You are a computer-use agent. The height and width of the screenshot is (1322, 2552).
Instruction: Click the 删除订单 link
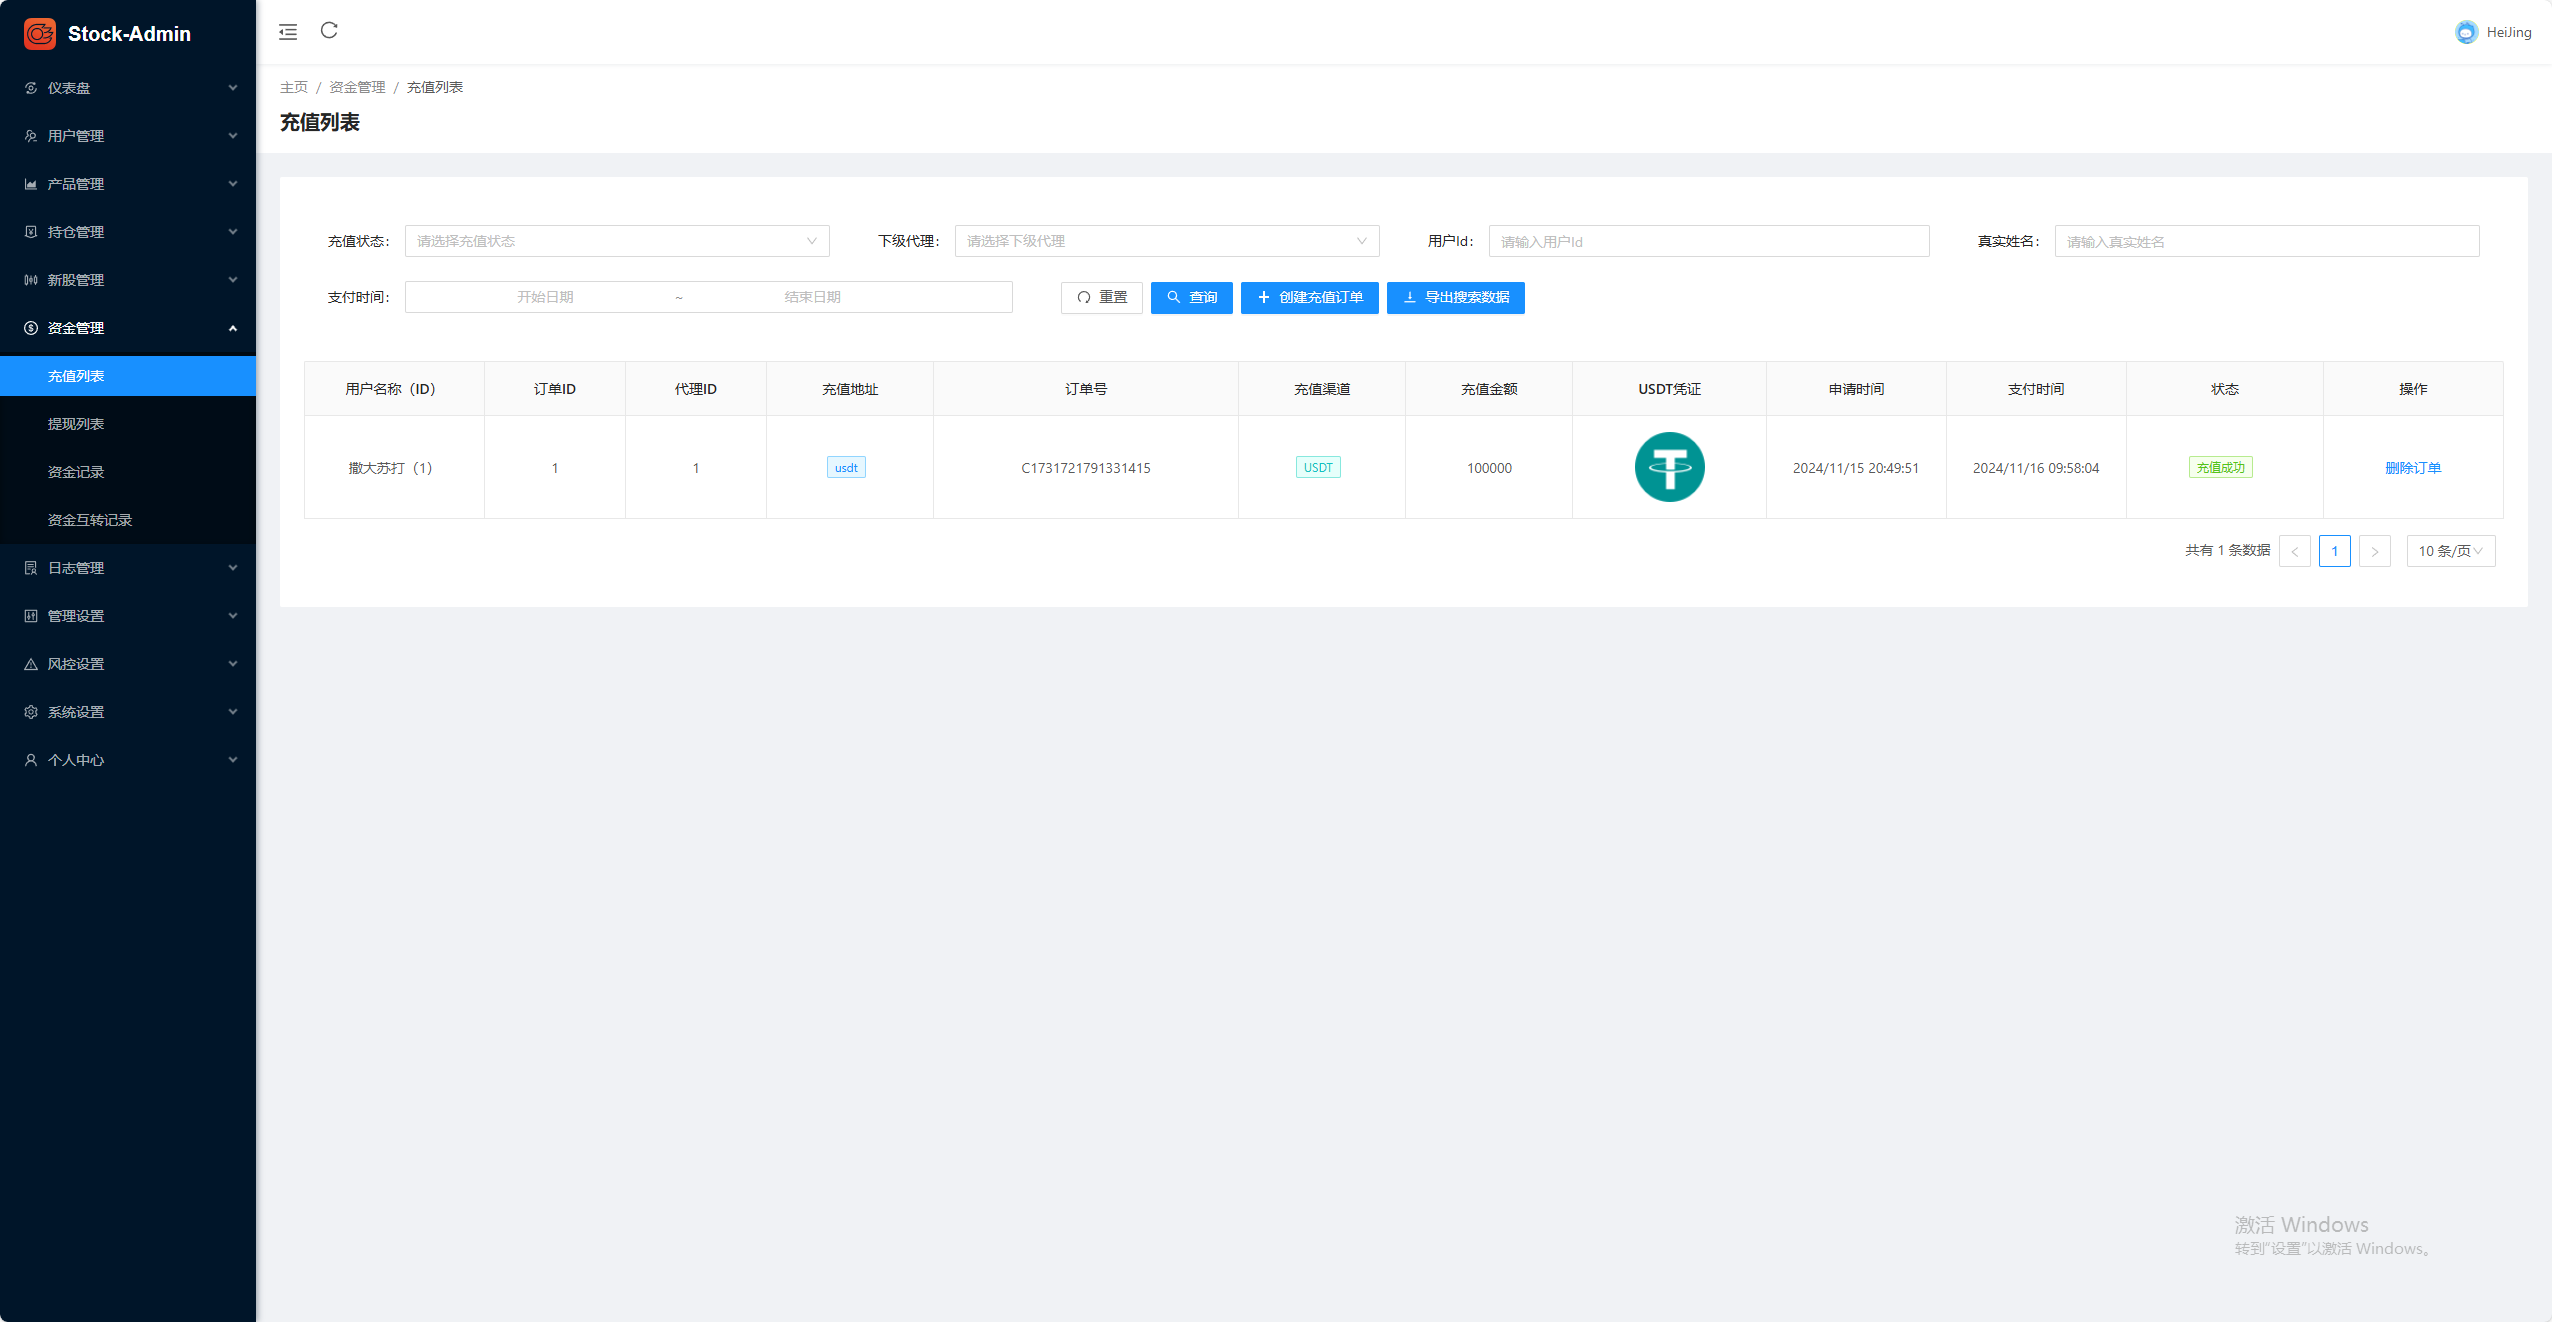(2412, 468)
